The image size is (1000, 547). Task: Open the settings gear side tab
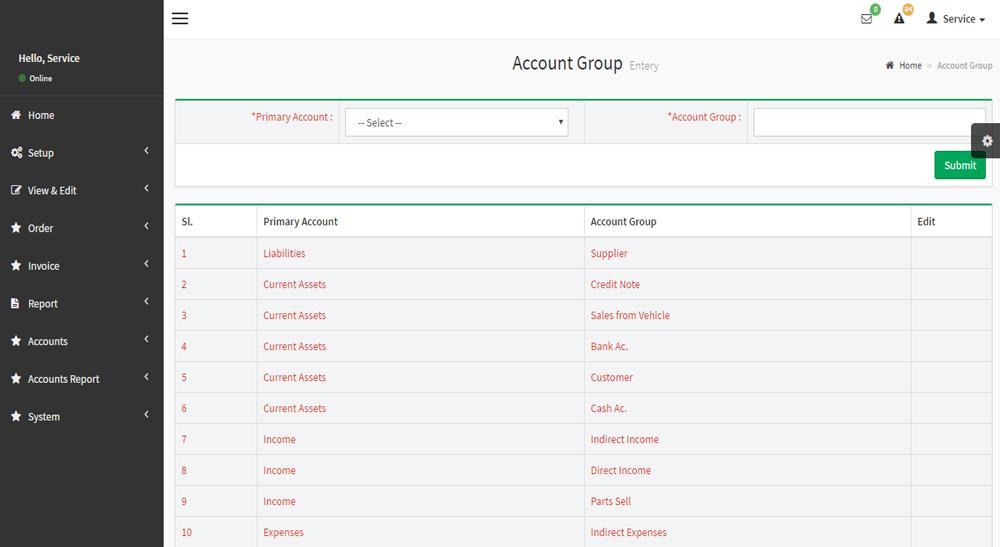986,141
